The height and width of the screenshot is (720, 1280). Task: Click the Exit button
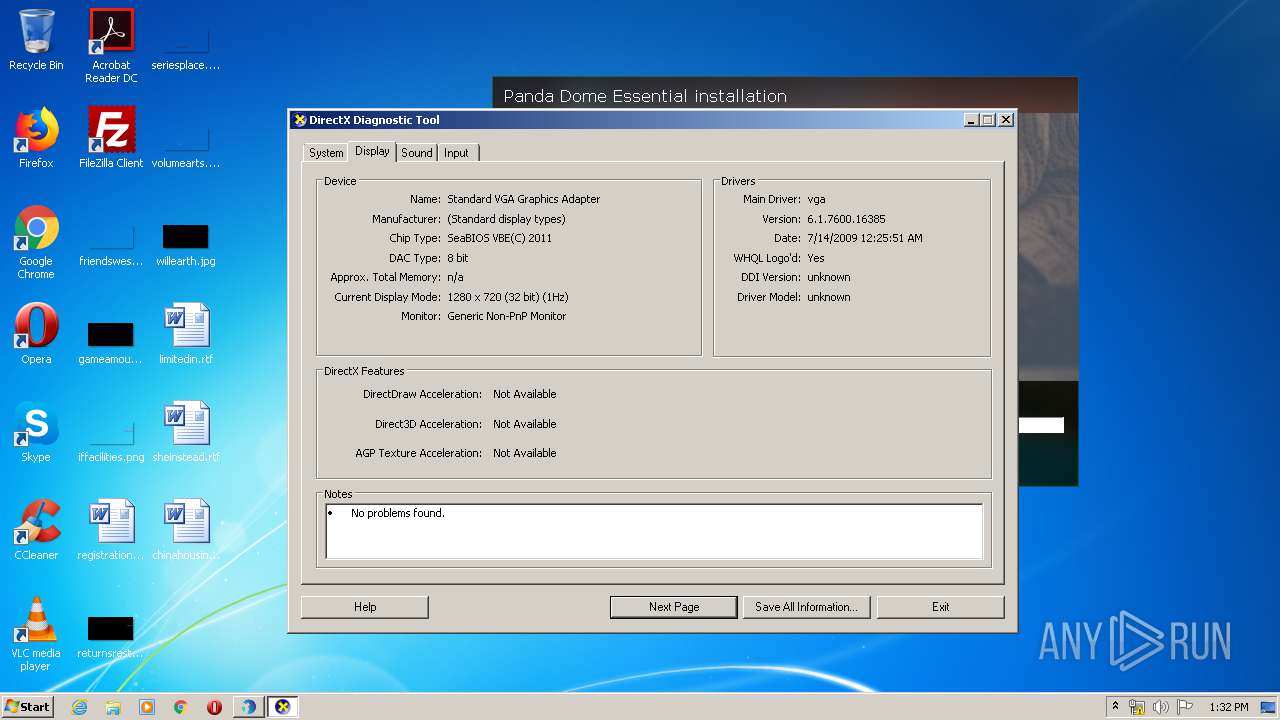tap(940, 607)
